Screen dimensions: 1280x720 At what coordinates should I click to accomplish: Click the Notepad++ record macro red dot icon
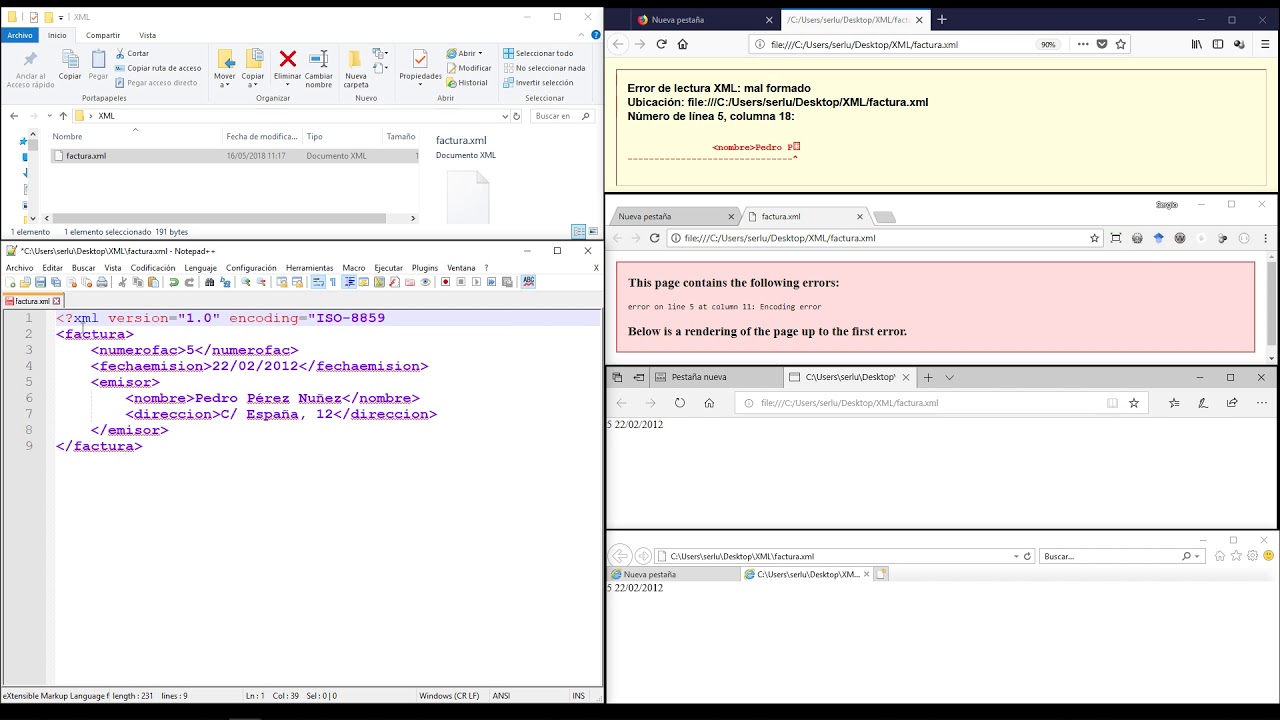coord(446,282)
